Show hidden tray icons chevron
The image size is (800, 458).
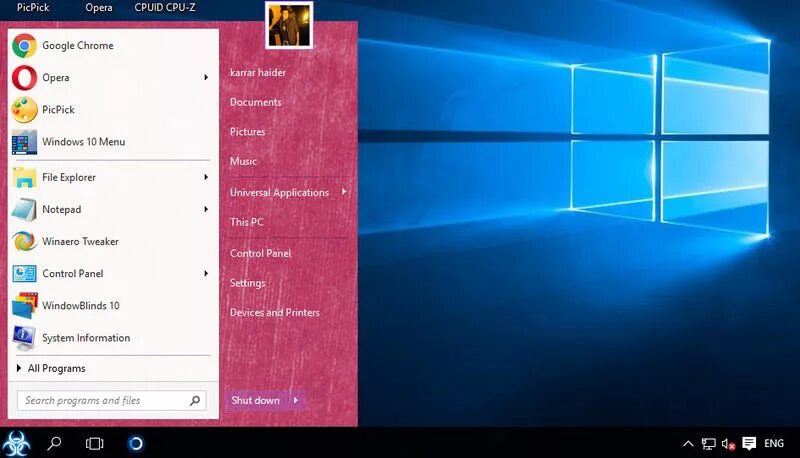click(x=688, y=444)
